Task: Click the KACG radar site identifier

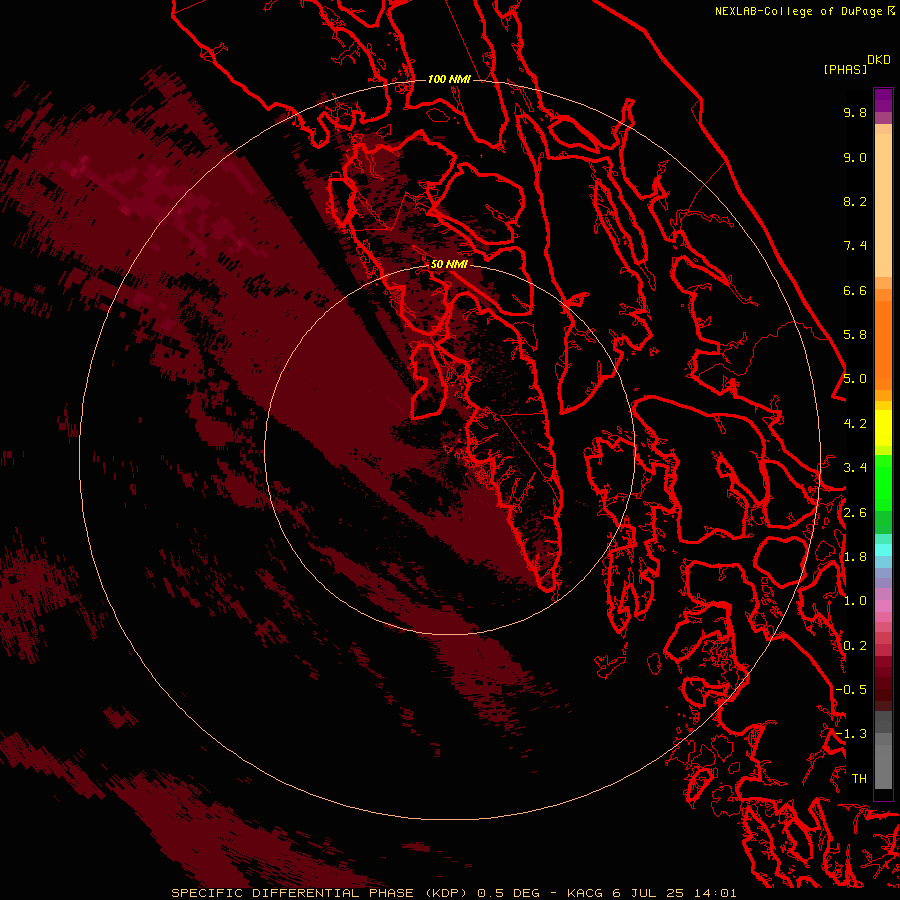Action: click(585, 893)
